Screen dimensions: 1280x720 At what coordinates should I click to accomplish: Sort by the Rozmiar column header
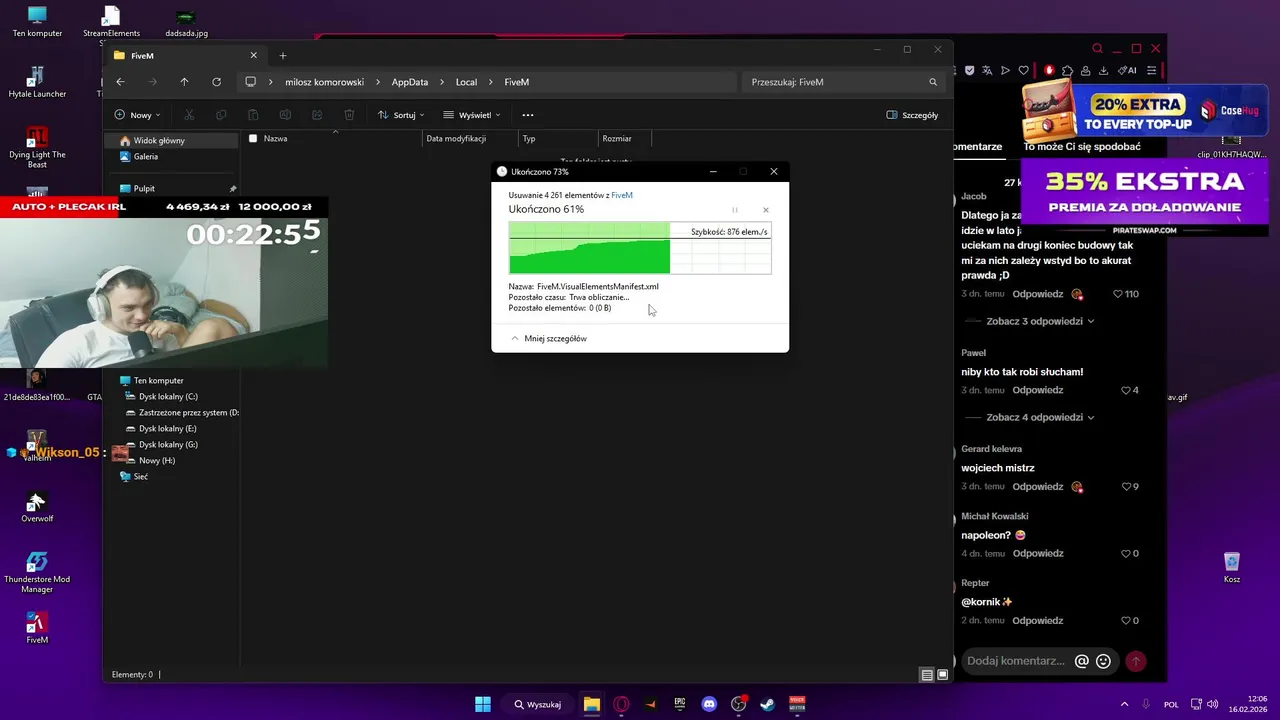(617, 139)
